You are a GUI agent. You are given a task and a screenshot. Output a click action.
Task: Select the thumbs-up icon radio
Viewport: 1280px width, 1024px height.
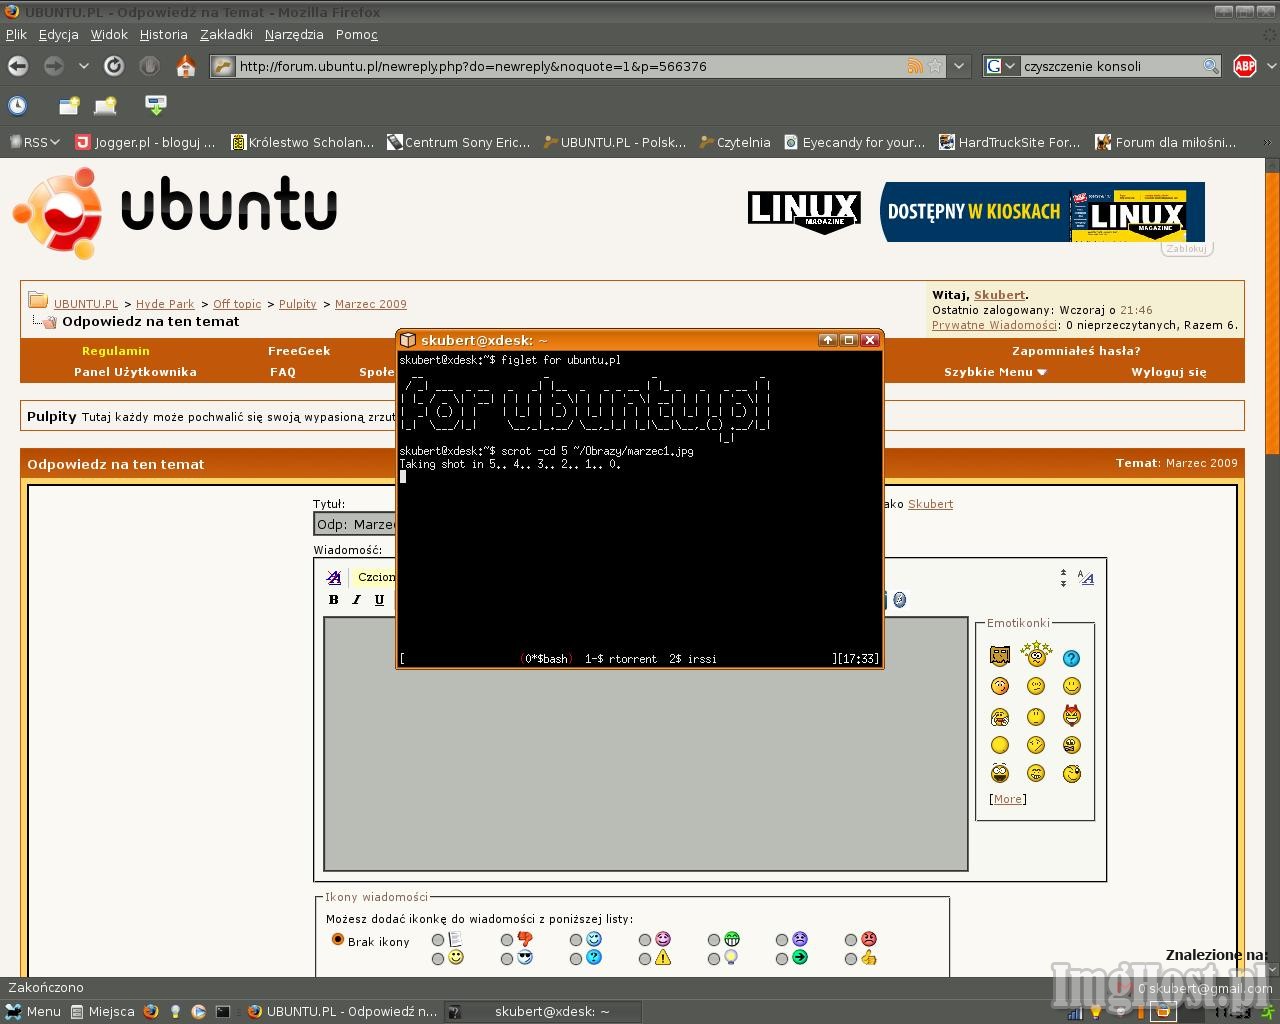pyautogui.click(x=851, y=958)
